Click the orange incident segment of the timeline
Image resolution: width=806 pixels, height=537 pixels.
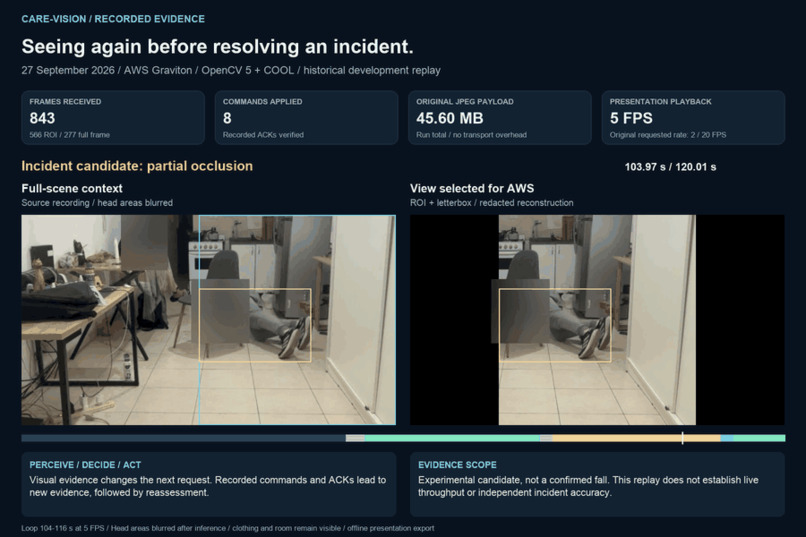tap(636, 438)
